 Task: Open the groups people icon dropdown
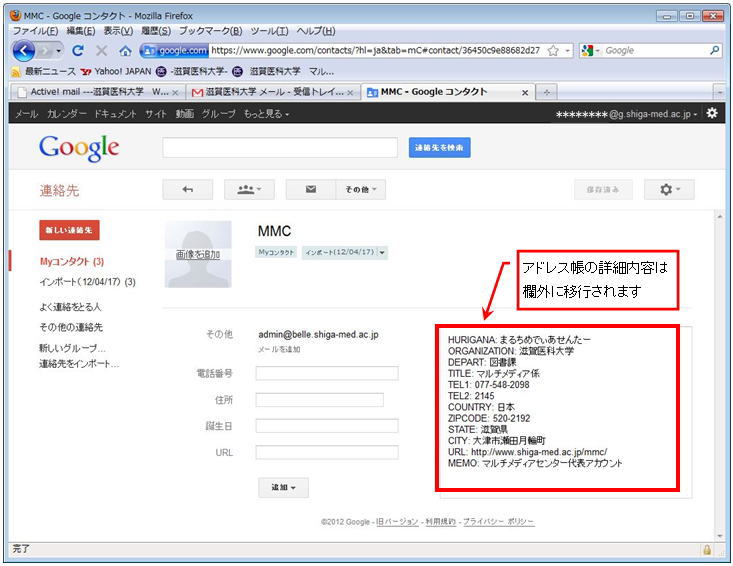tap(249, 189)
